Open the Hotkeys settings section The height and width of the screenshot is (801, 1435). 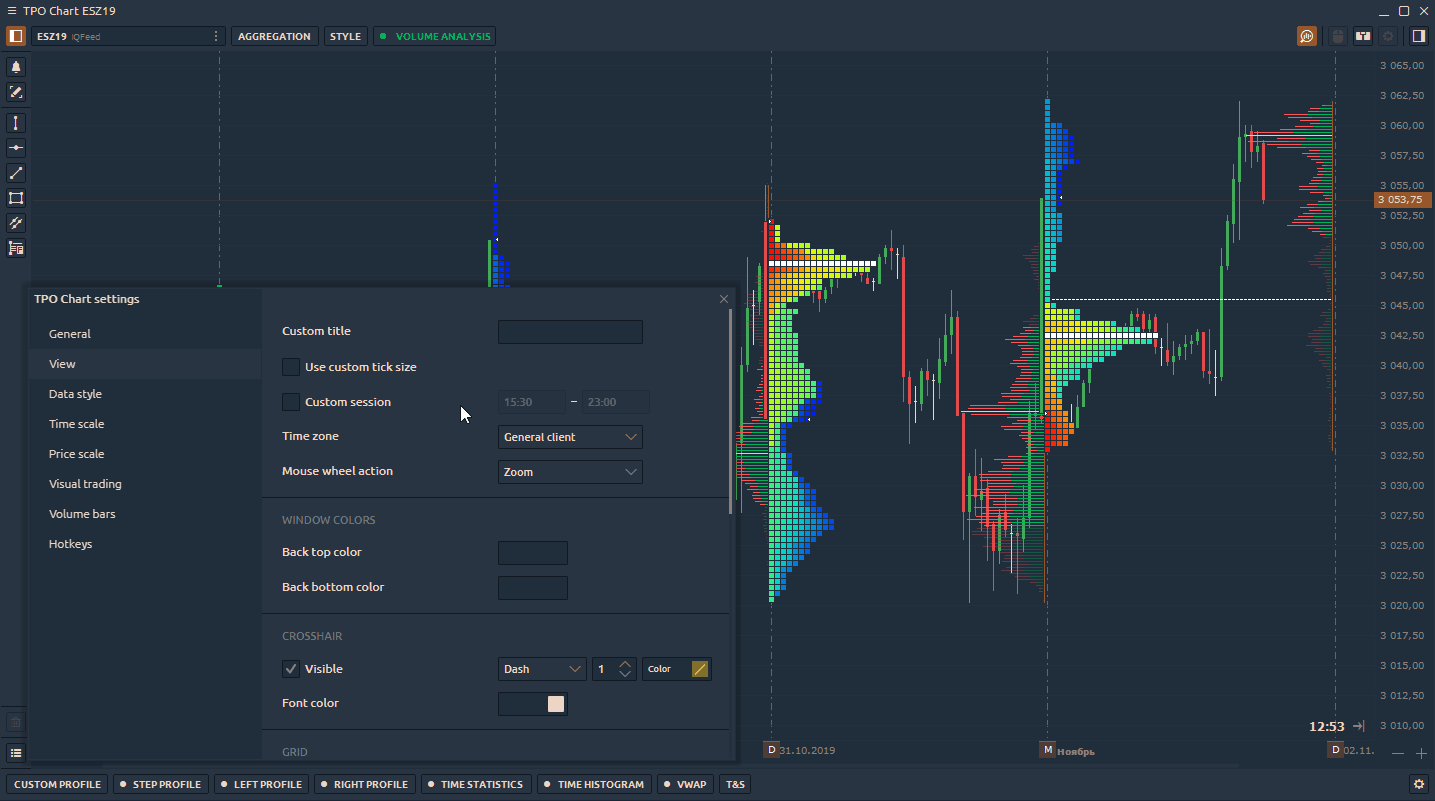click(x=145, y=544)
